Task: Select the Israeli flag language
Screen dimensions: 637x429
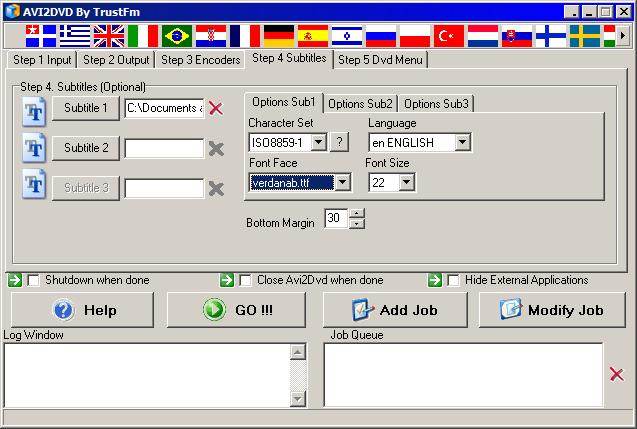Action: tap(347, 36)
